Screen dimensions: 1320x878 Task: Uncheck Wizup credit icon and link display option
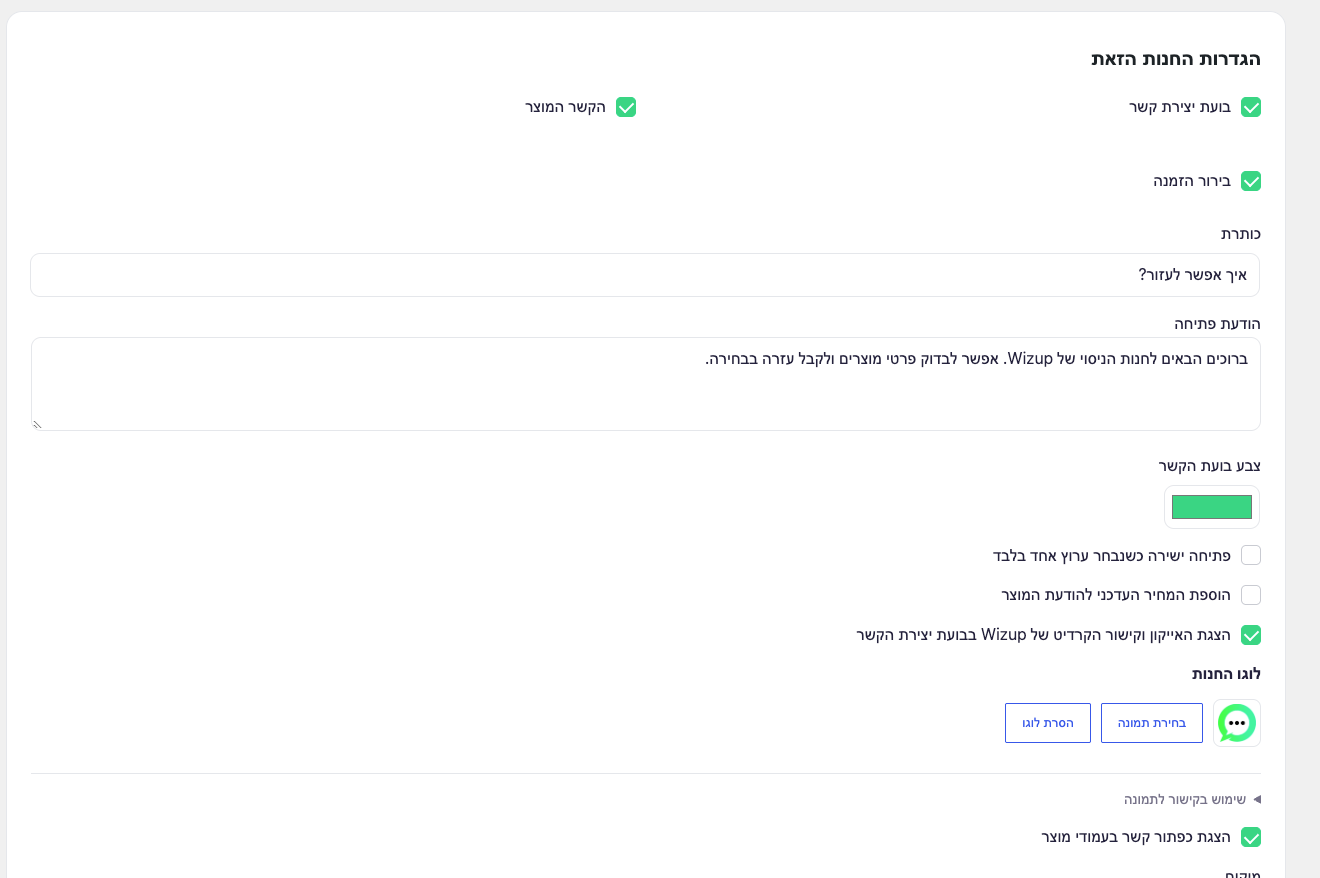pos(1250,635)
